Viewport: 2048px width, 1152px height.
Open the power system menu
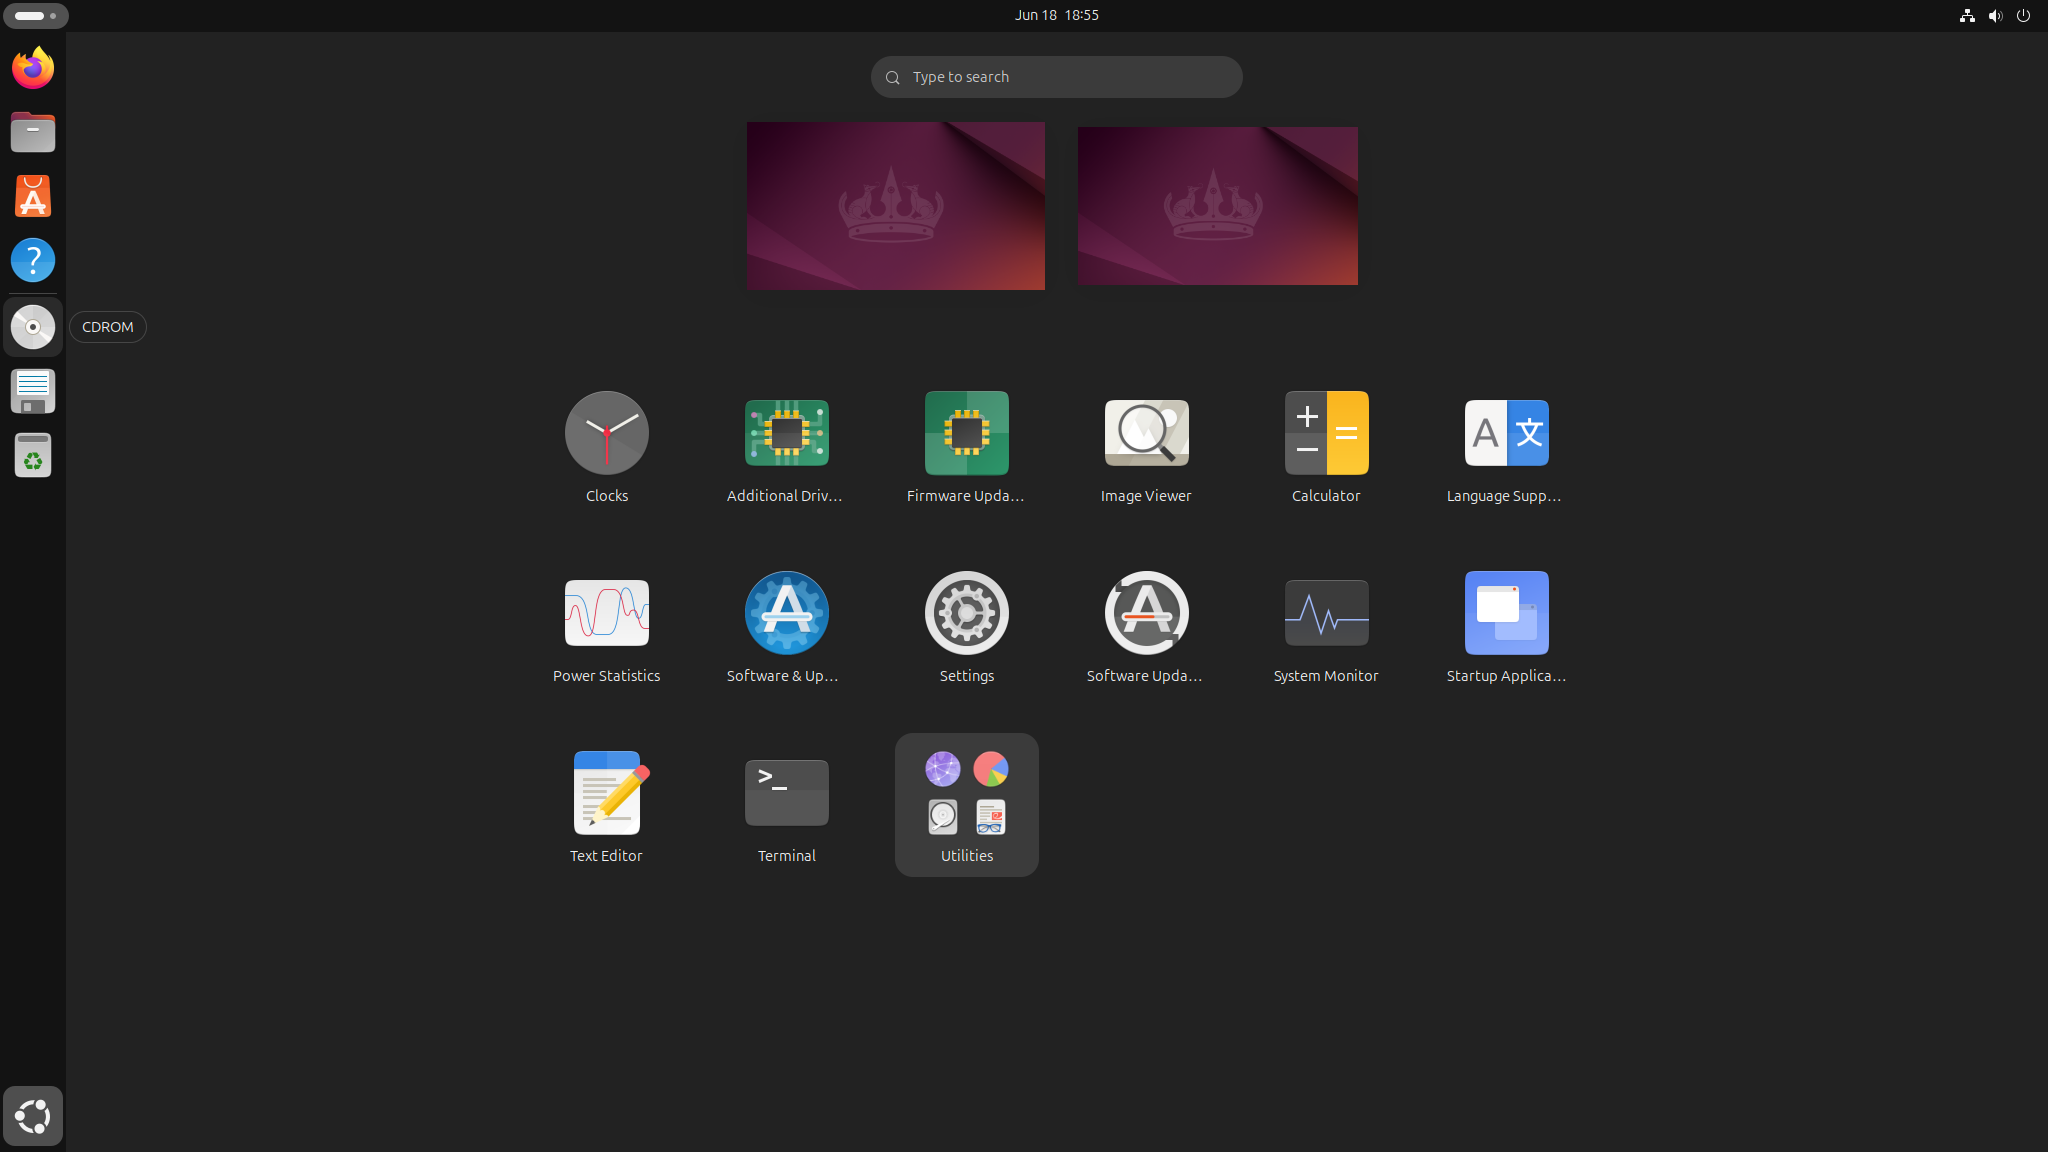[2023, 15]
